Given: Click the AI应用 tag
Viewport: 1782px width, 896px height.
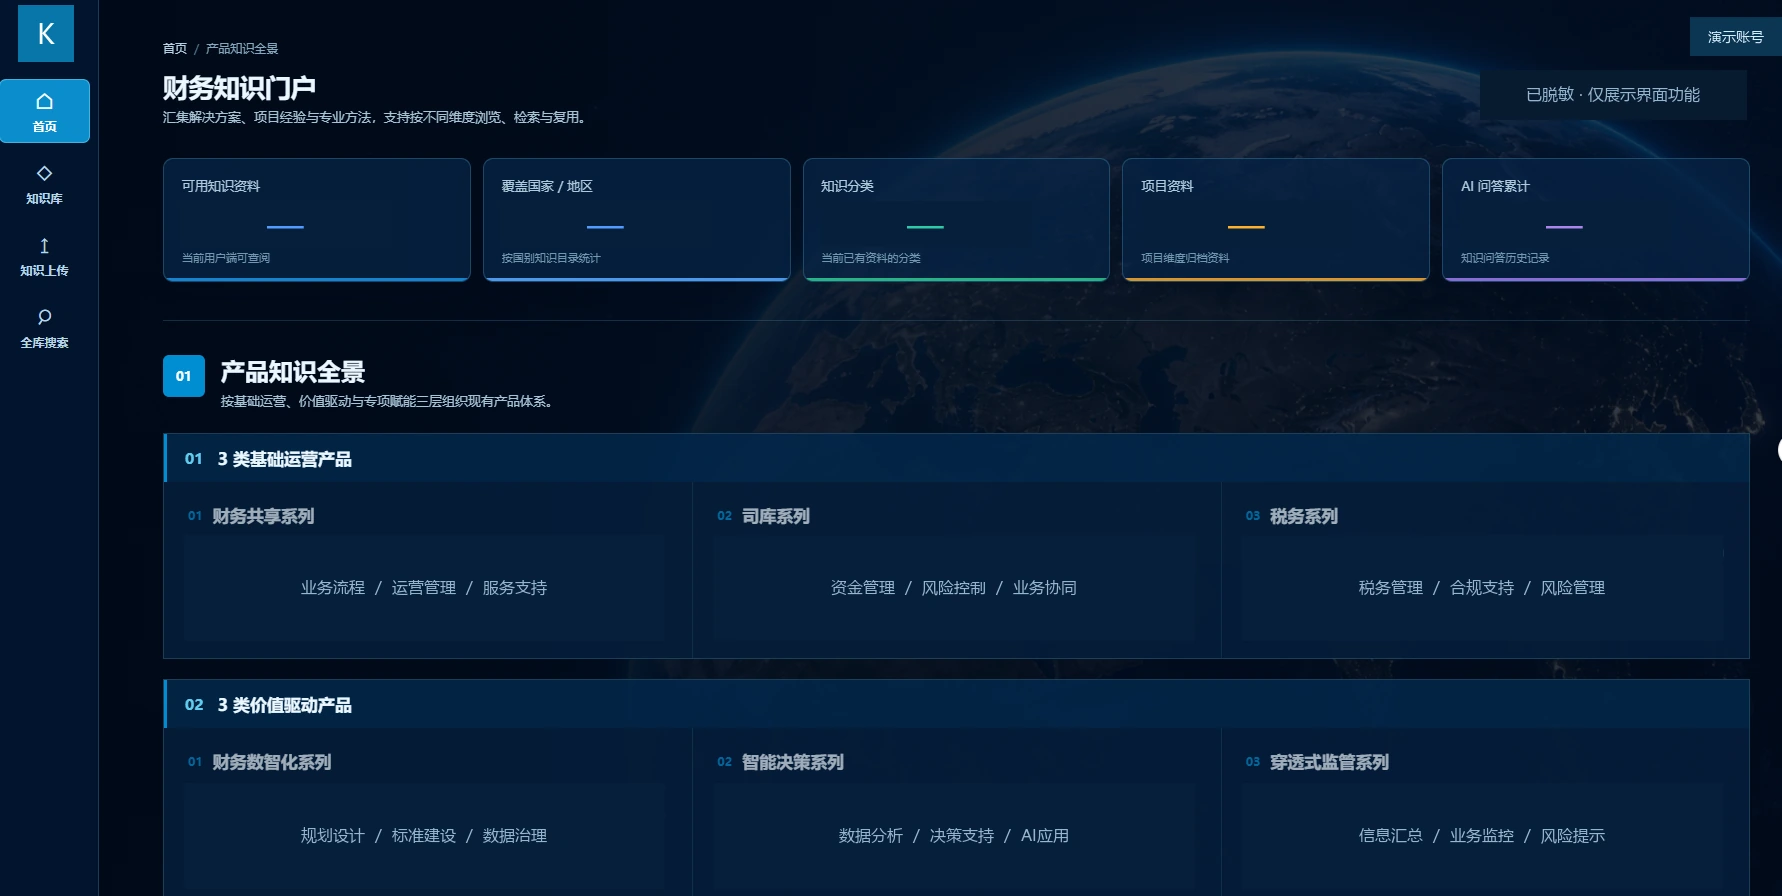Looking at the screenshot, I should [x=1045, y=836].
